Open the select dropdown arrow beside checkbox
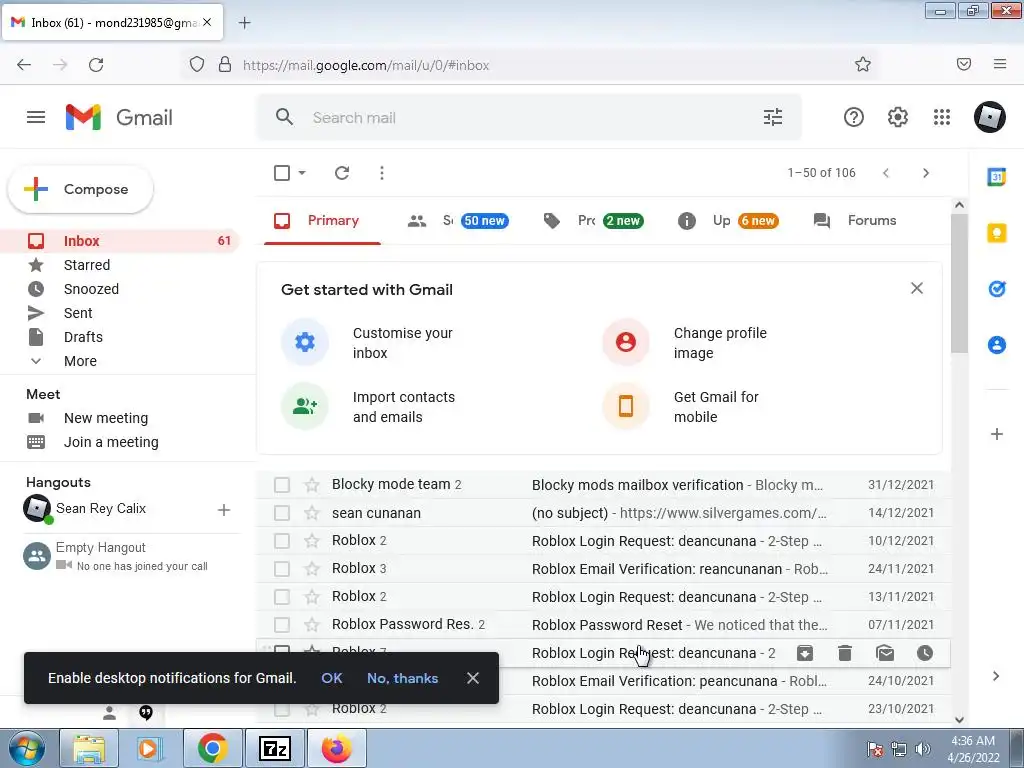The width and height of the screenshot is (1024, 768). click(x=302, y=173)
